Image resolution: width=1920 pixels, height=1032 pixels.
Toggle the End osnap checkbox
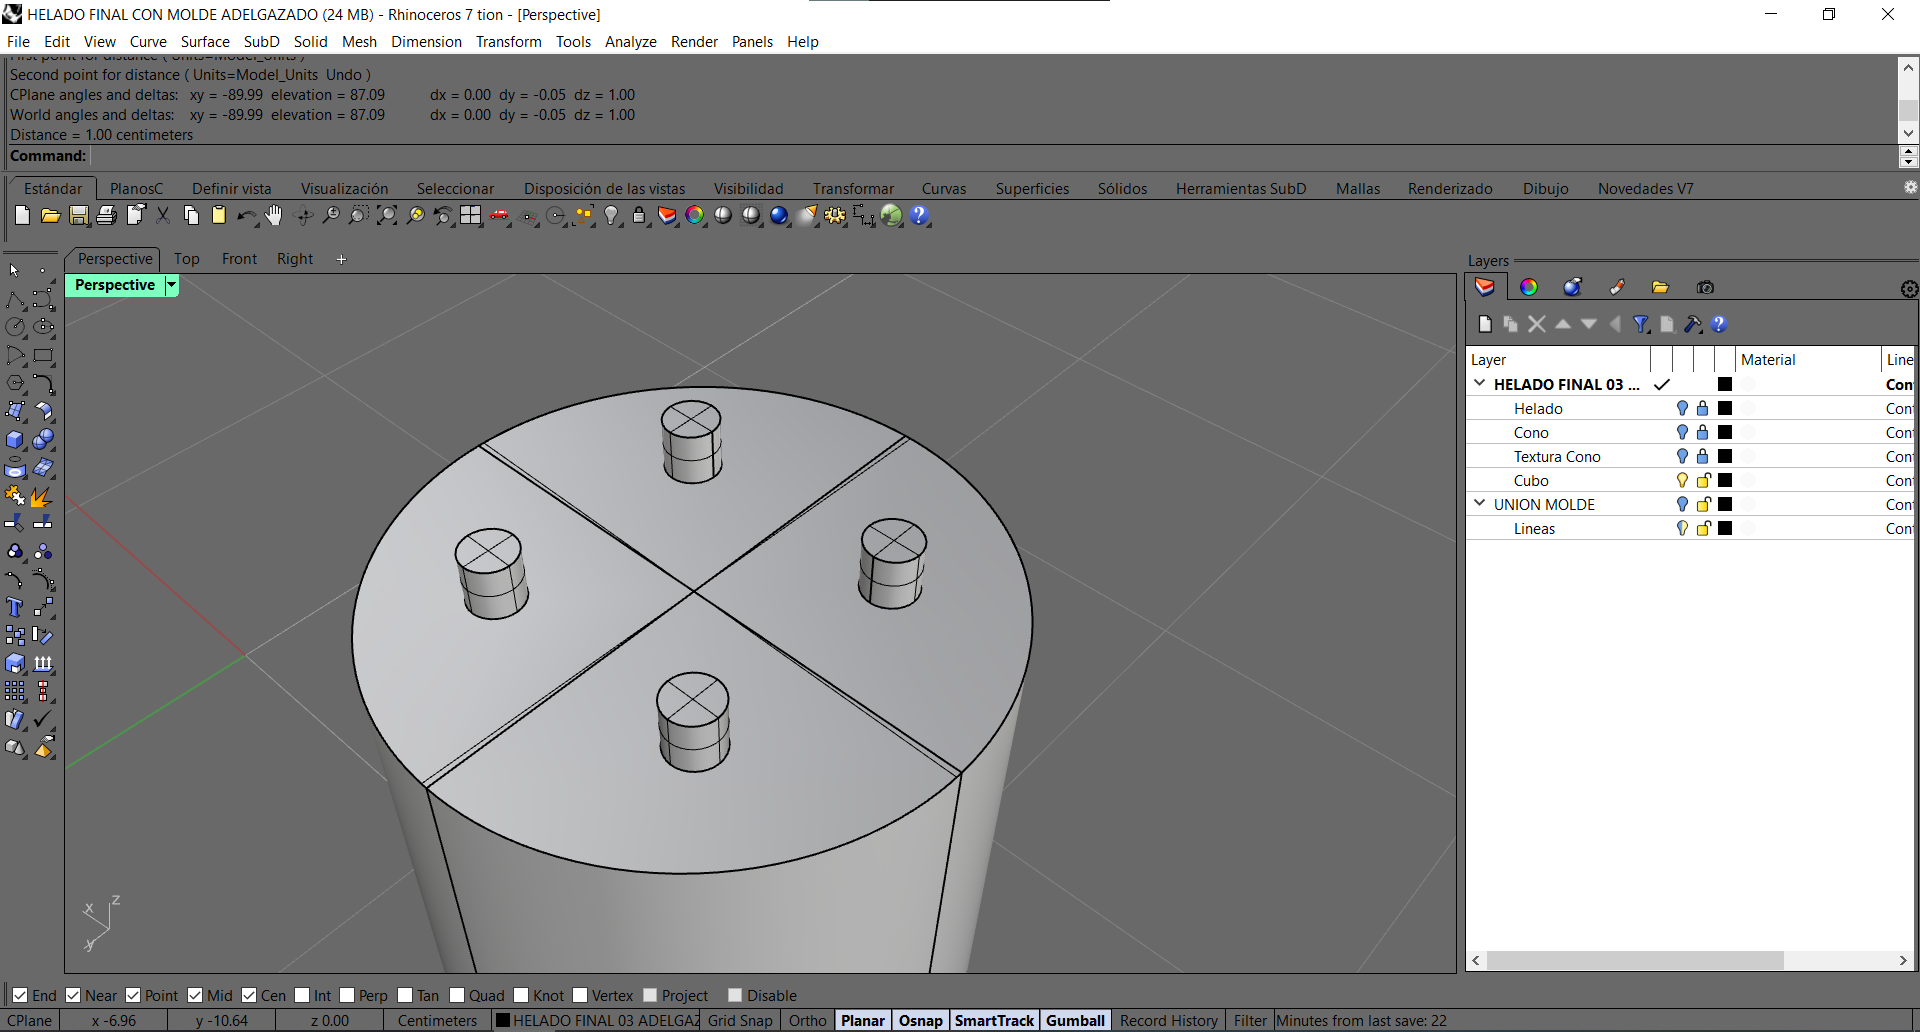20,995
